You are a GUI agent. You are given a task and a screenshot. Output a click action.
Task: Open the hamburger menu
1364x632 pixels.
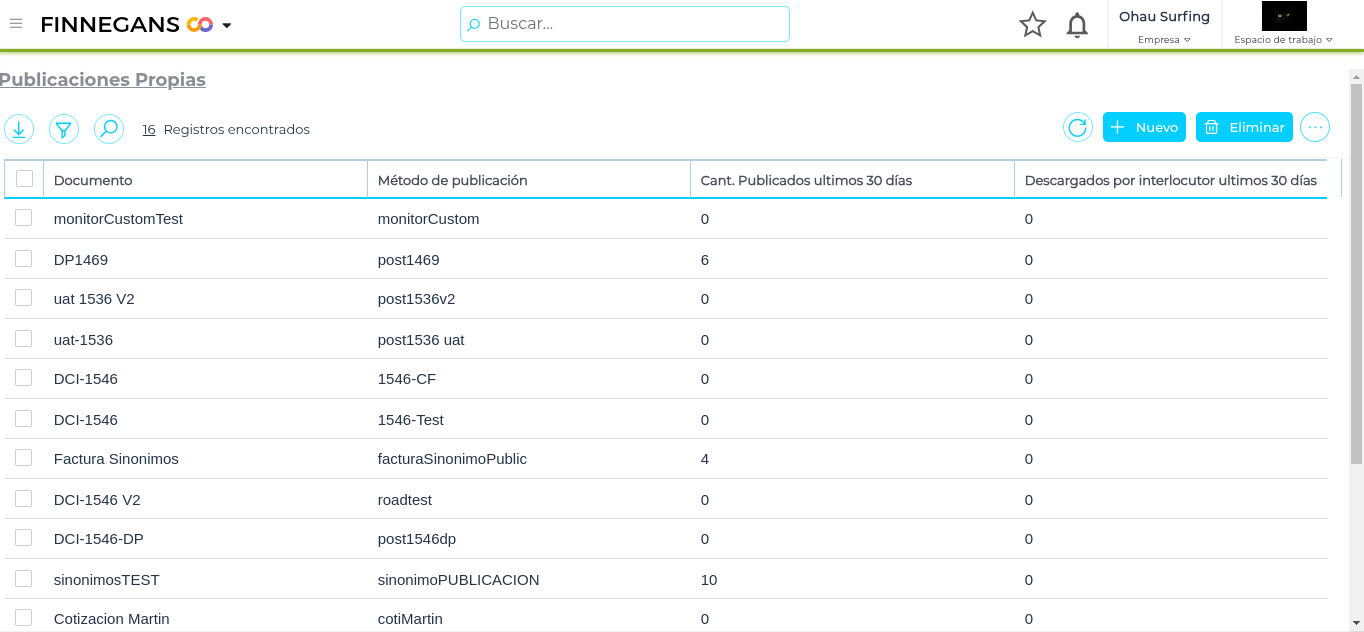(16, 24)
